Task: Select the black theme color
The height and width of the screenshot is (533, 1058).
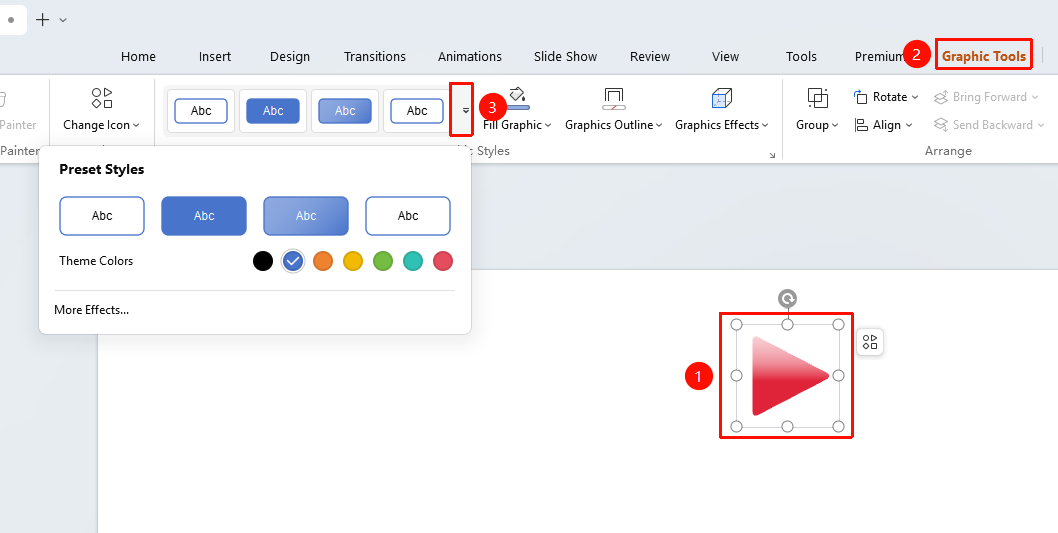Action: click(x=263, y=261)
